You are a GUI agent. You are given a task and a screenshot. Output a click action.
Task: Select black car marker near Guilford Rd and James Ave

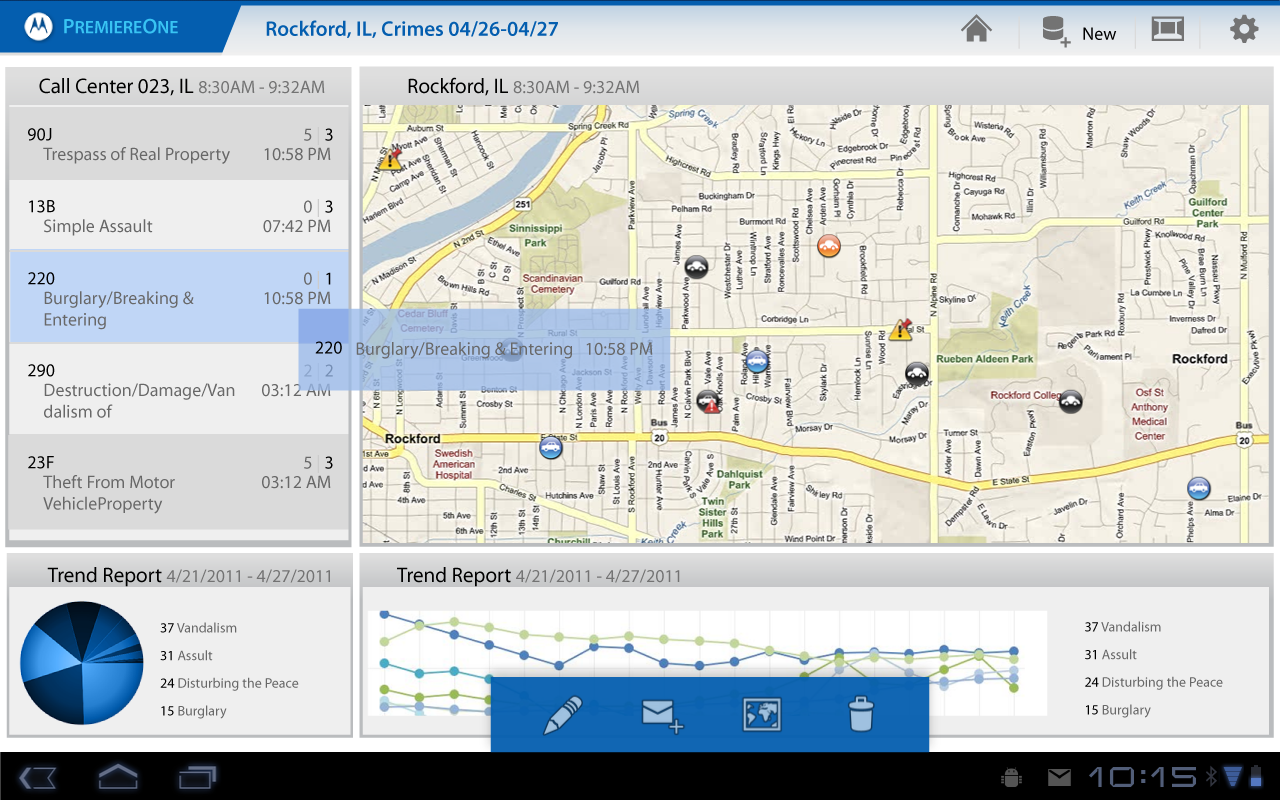(696, 267)
